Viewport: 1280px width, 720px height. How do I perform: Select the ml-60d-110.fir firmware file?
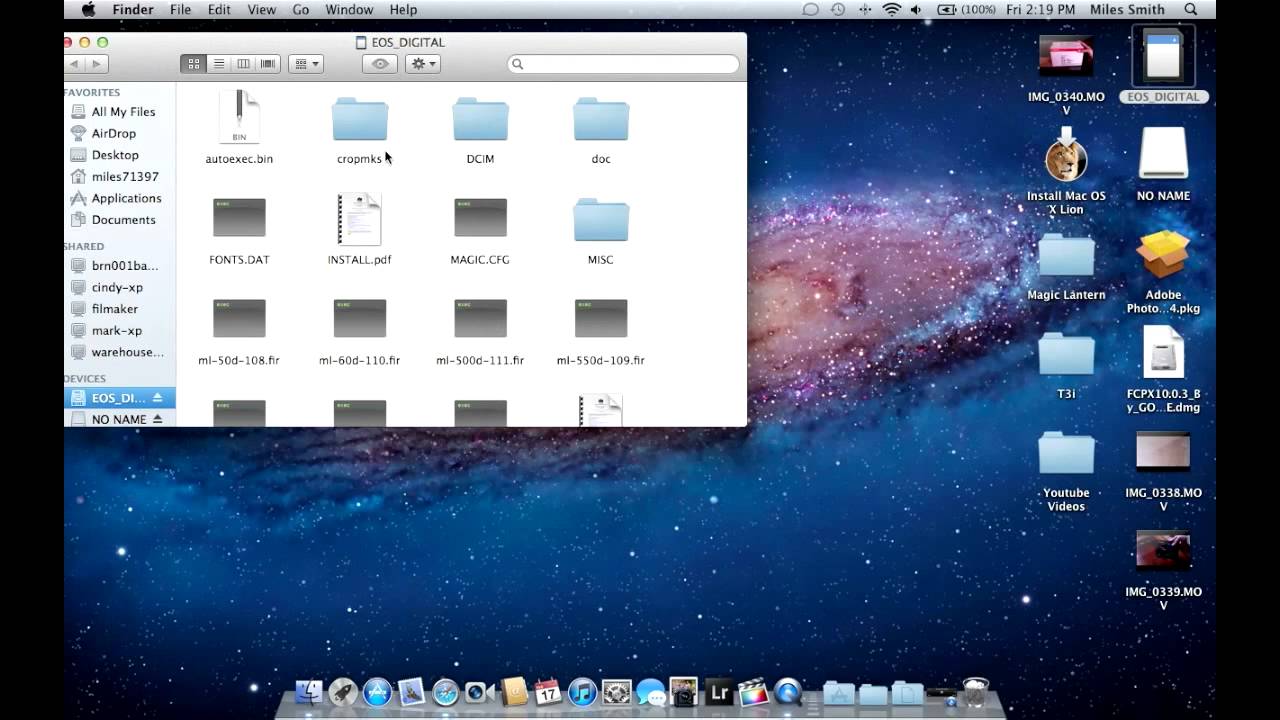[x=359, y=318]
